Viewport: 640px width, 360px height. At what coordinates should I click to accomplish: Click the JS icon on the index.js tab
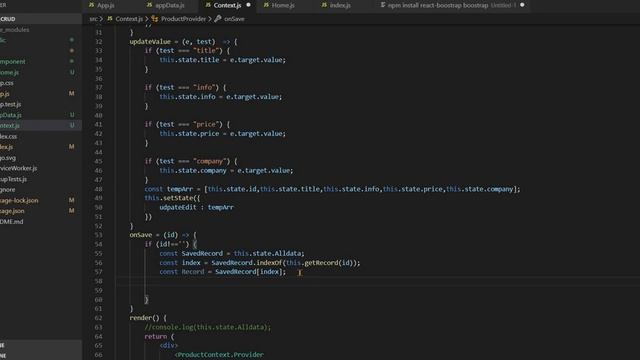(x=324, y=5)
